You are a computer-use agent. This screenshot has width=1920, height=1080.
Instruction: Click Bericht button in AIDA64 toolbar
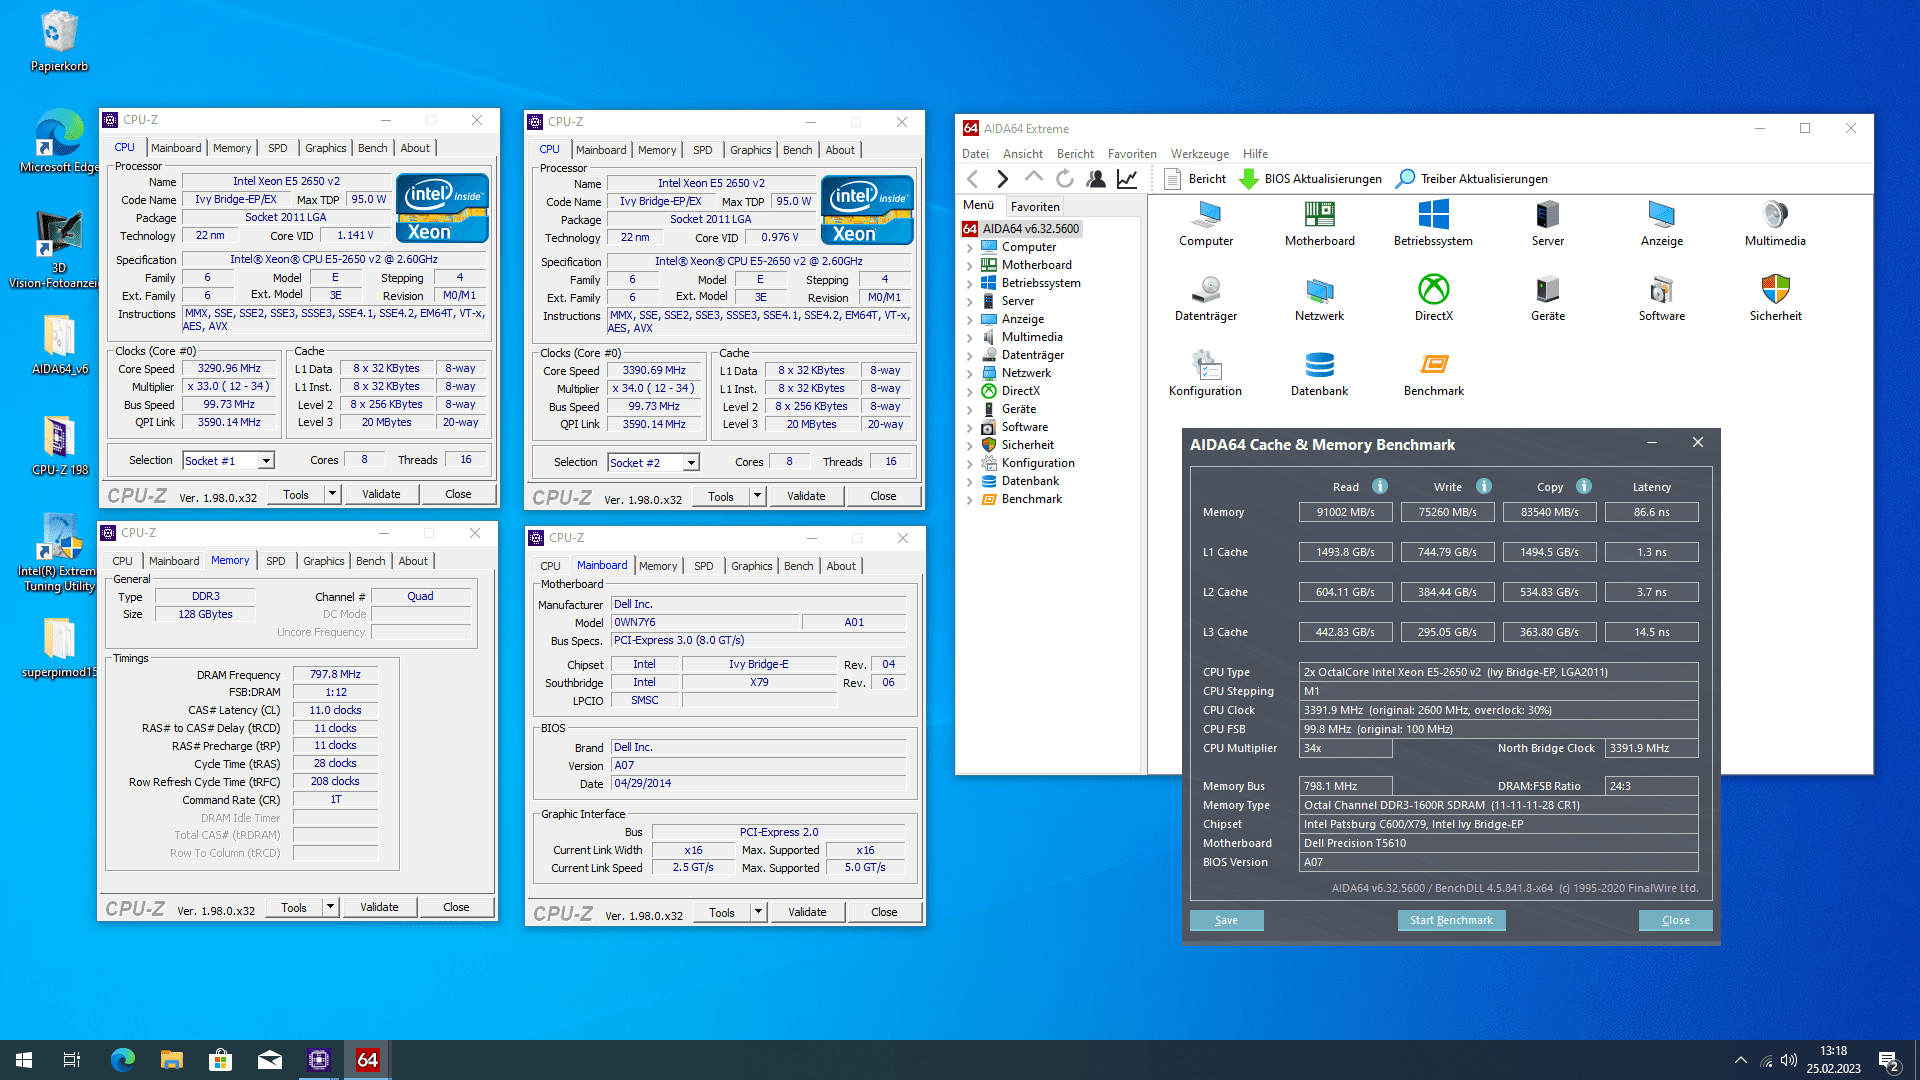pyautogui.click(x=1196, y=179)
